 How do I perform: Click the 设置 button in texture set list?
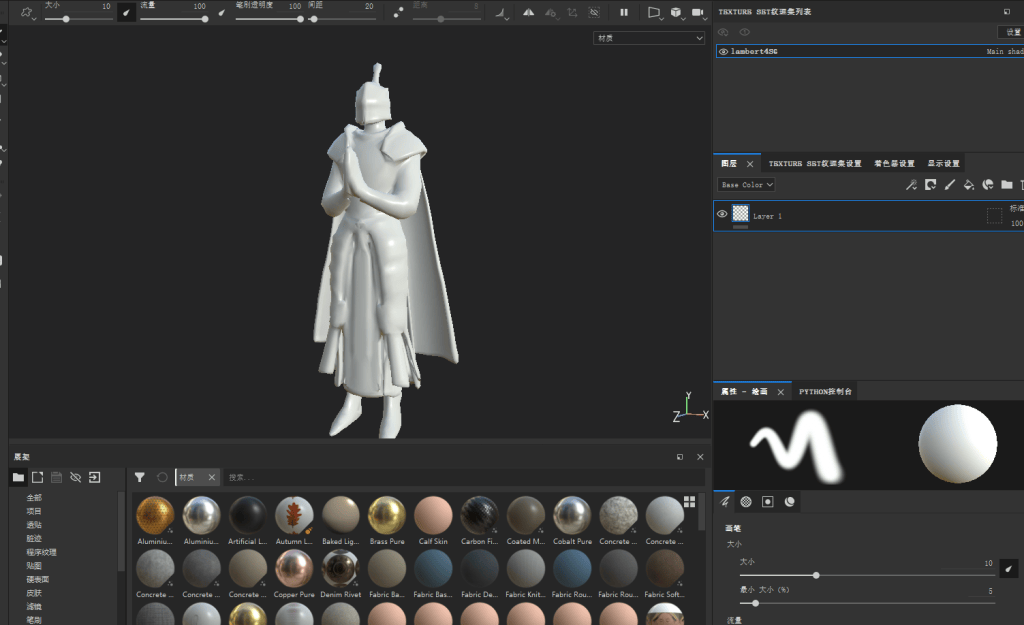1012,31
